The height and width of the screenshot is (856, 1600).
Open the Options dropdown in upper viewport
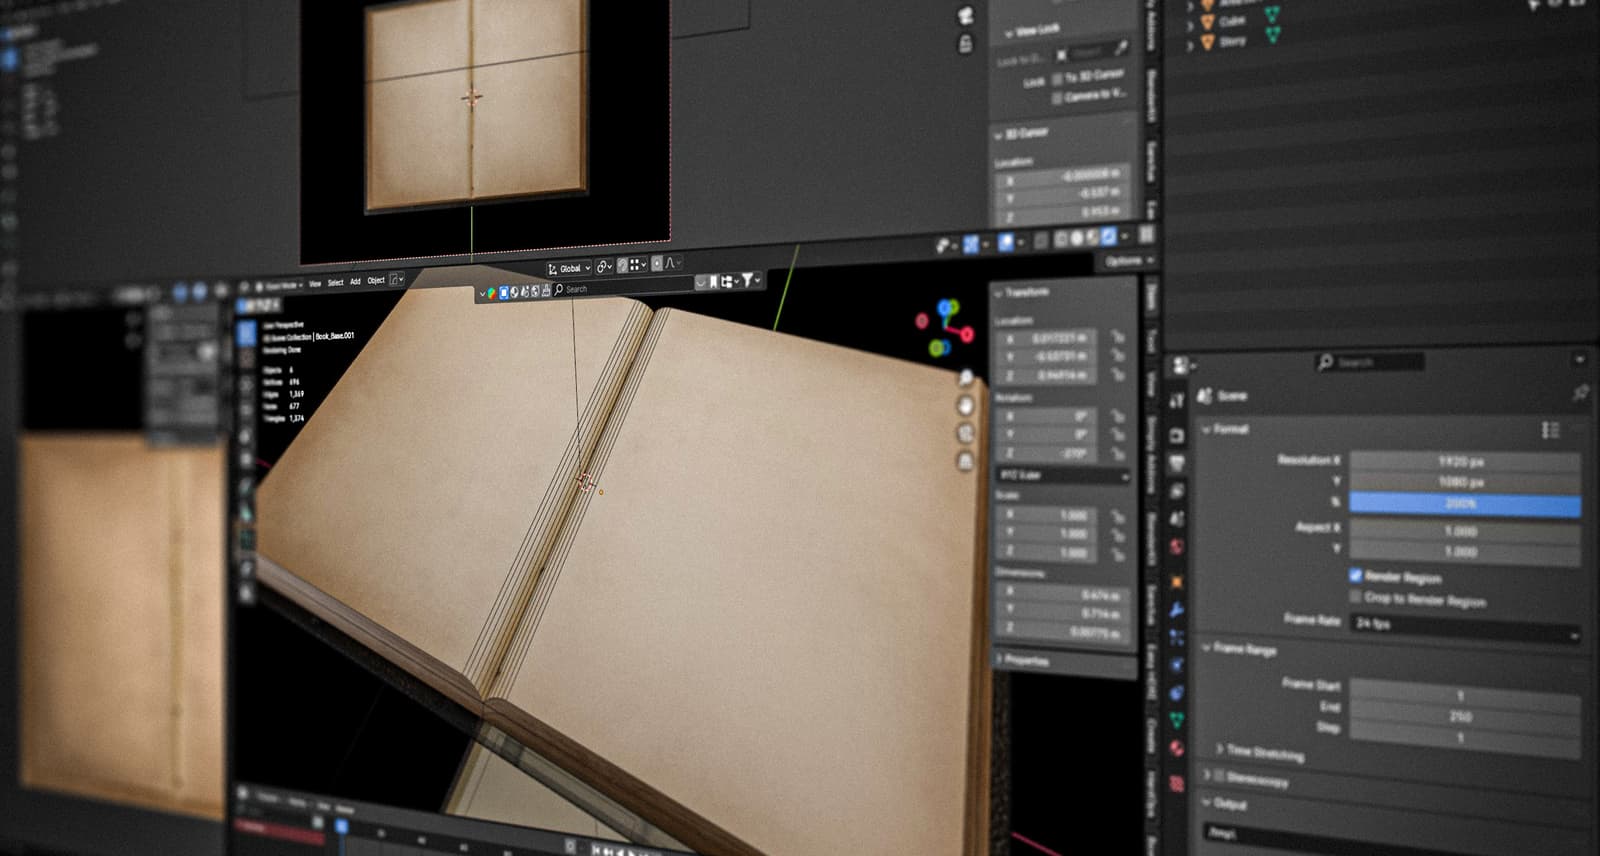point(1128,261)
